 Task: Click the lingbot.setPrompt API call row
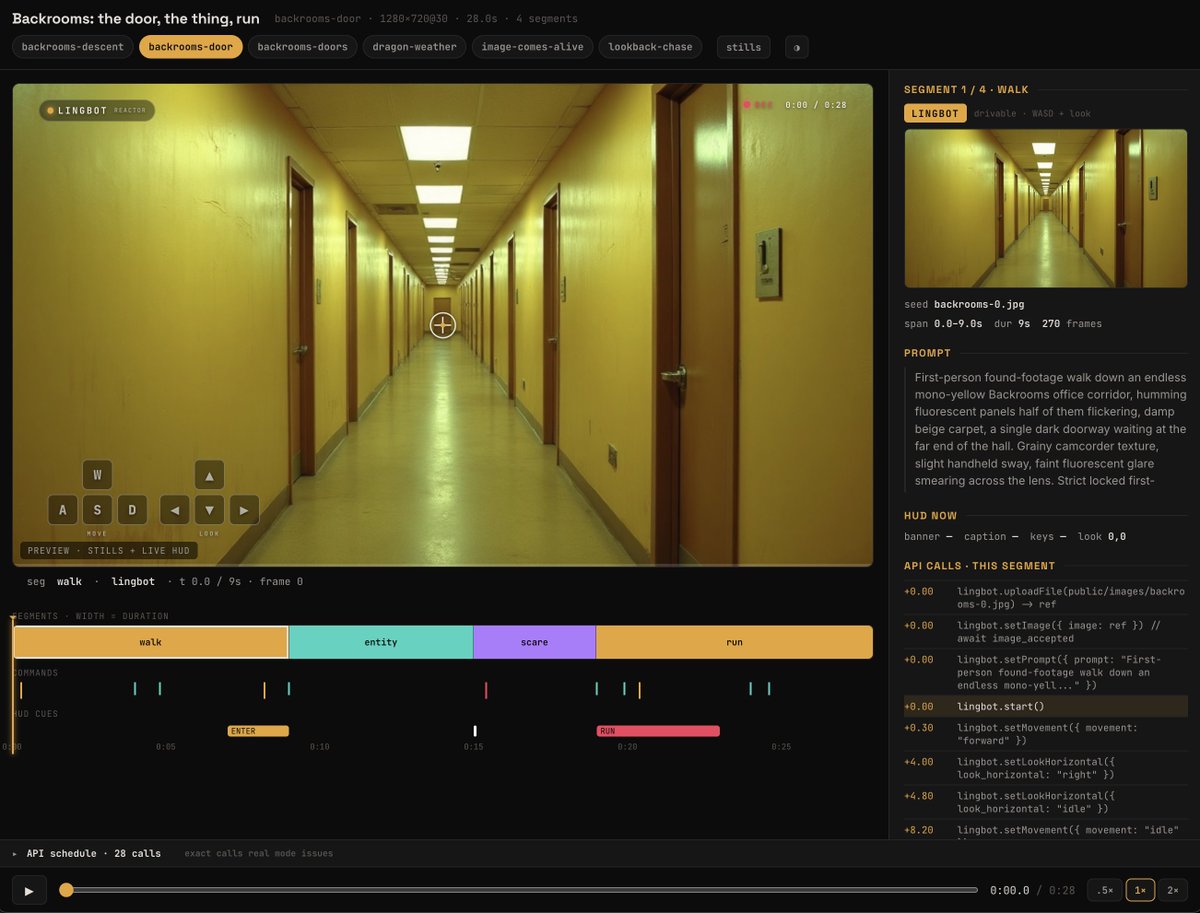point(1046,672)
